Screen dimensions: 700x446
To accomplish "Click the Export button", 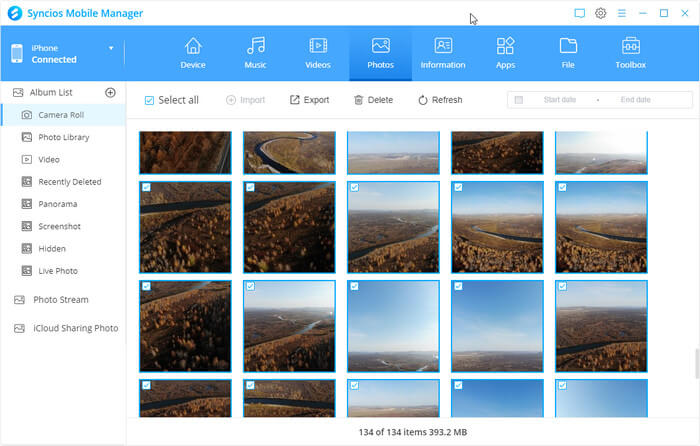I will click(x=309, y=100).
